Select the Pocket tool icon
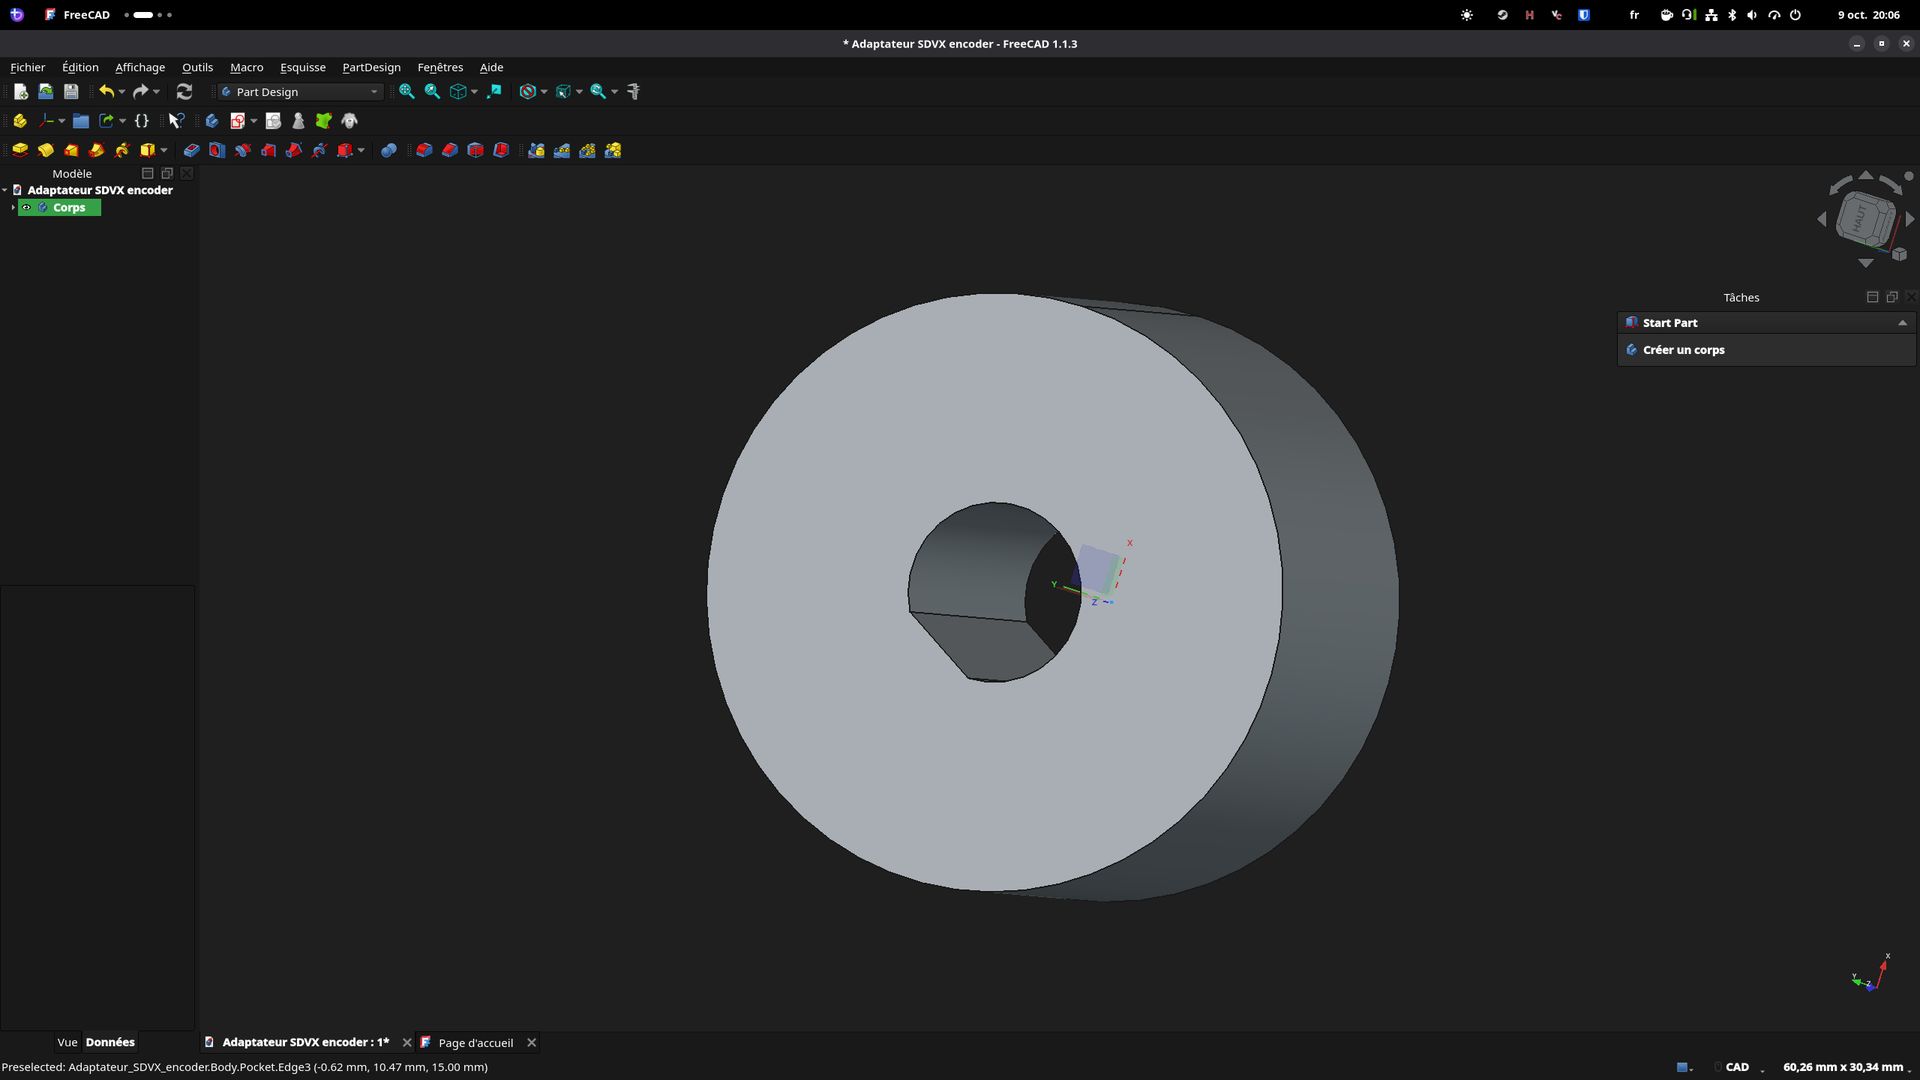The height and width of the screenshot is (1080, 1920). tap(191, 150)
